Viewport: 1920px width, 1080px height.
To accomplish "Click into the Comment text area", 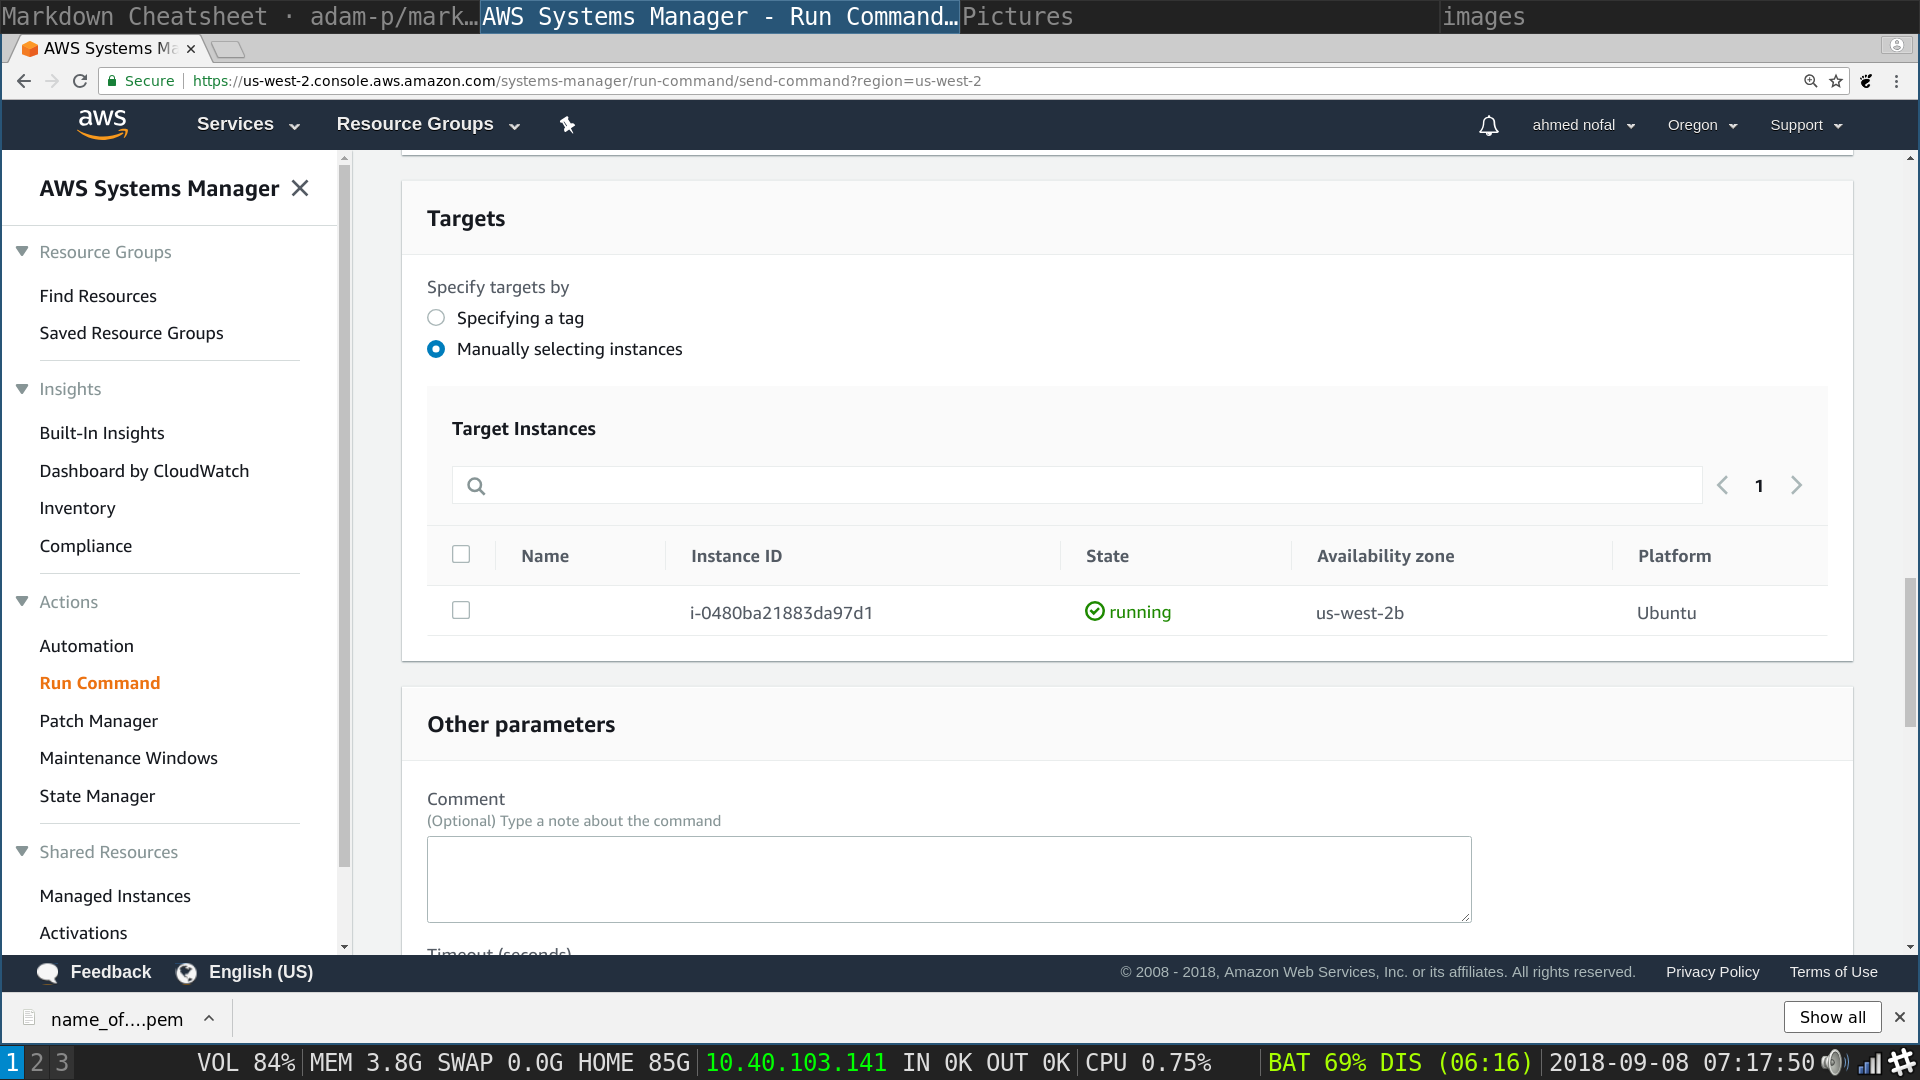I will pos(948,879).
